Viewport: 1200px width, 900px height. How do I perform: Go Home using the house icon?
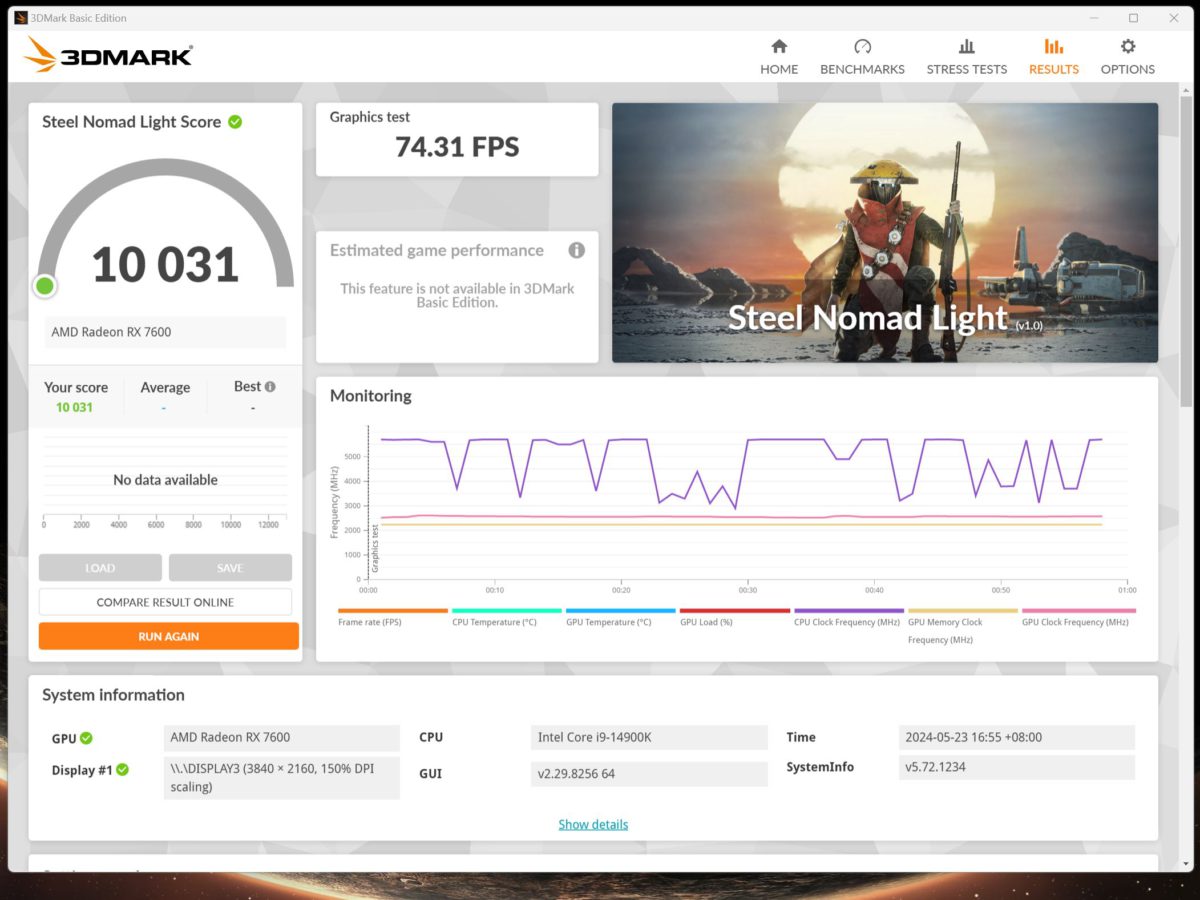click(x=779, y=47)
